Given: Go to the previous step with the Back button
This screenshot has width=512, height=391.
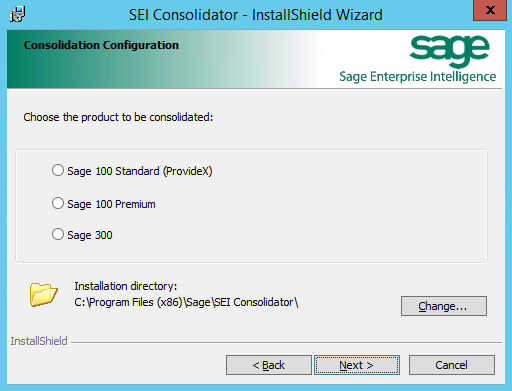Looking at the screenshot, I should coord(269,365).
